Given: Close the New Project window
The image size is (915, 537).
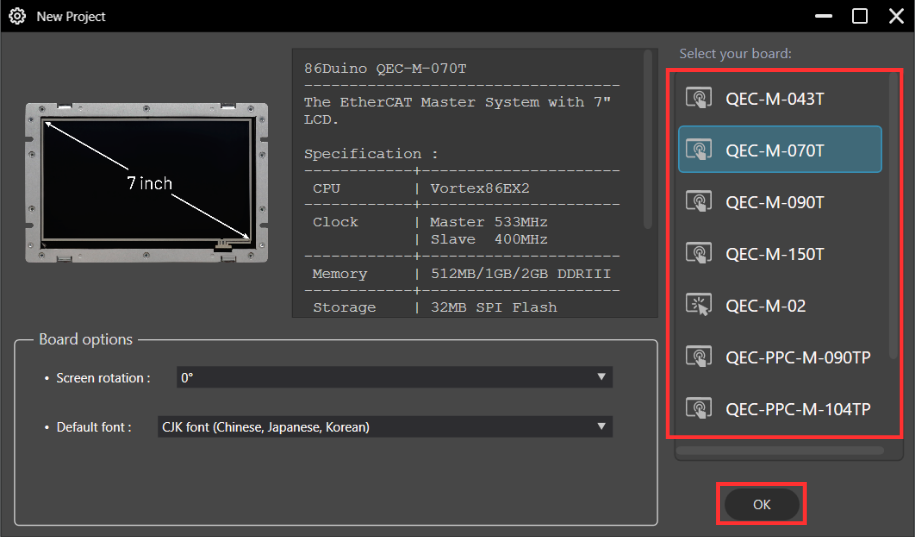Looking at the screenshot, I should pyautogui.click(x=896, y=16).
